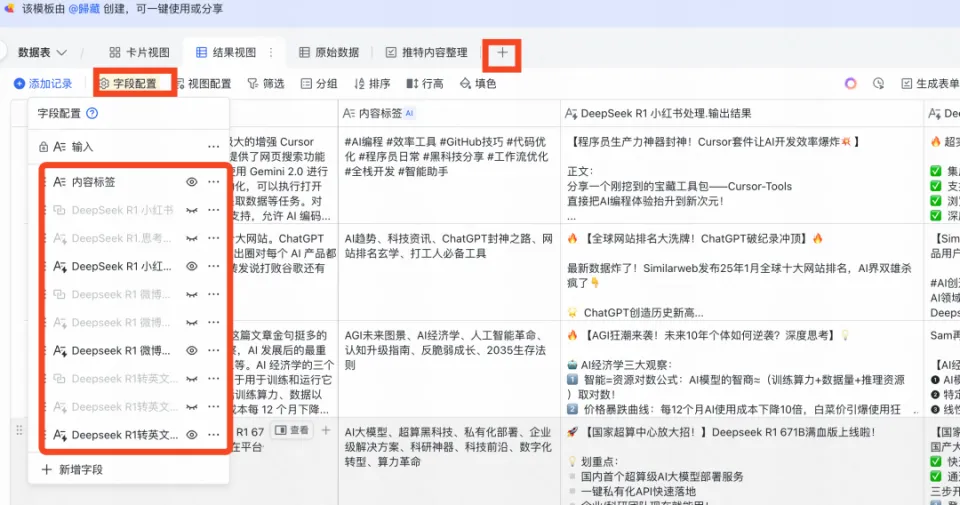The image size is (960, 505).
Task: Open the 分组 grouping tool
Action: click(319, 84)
